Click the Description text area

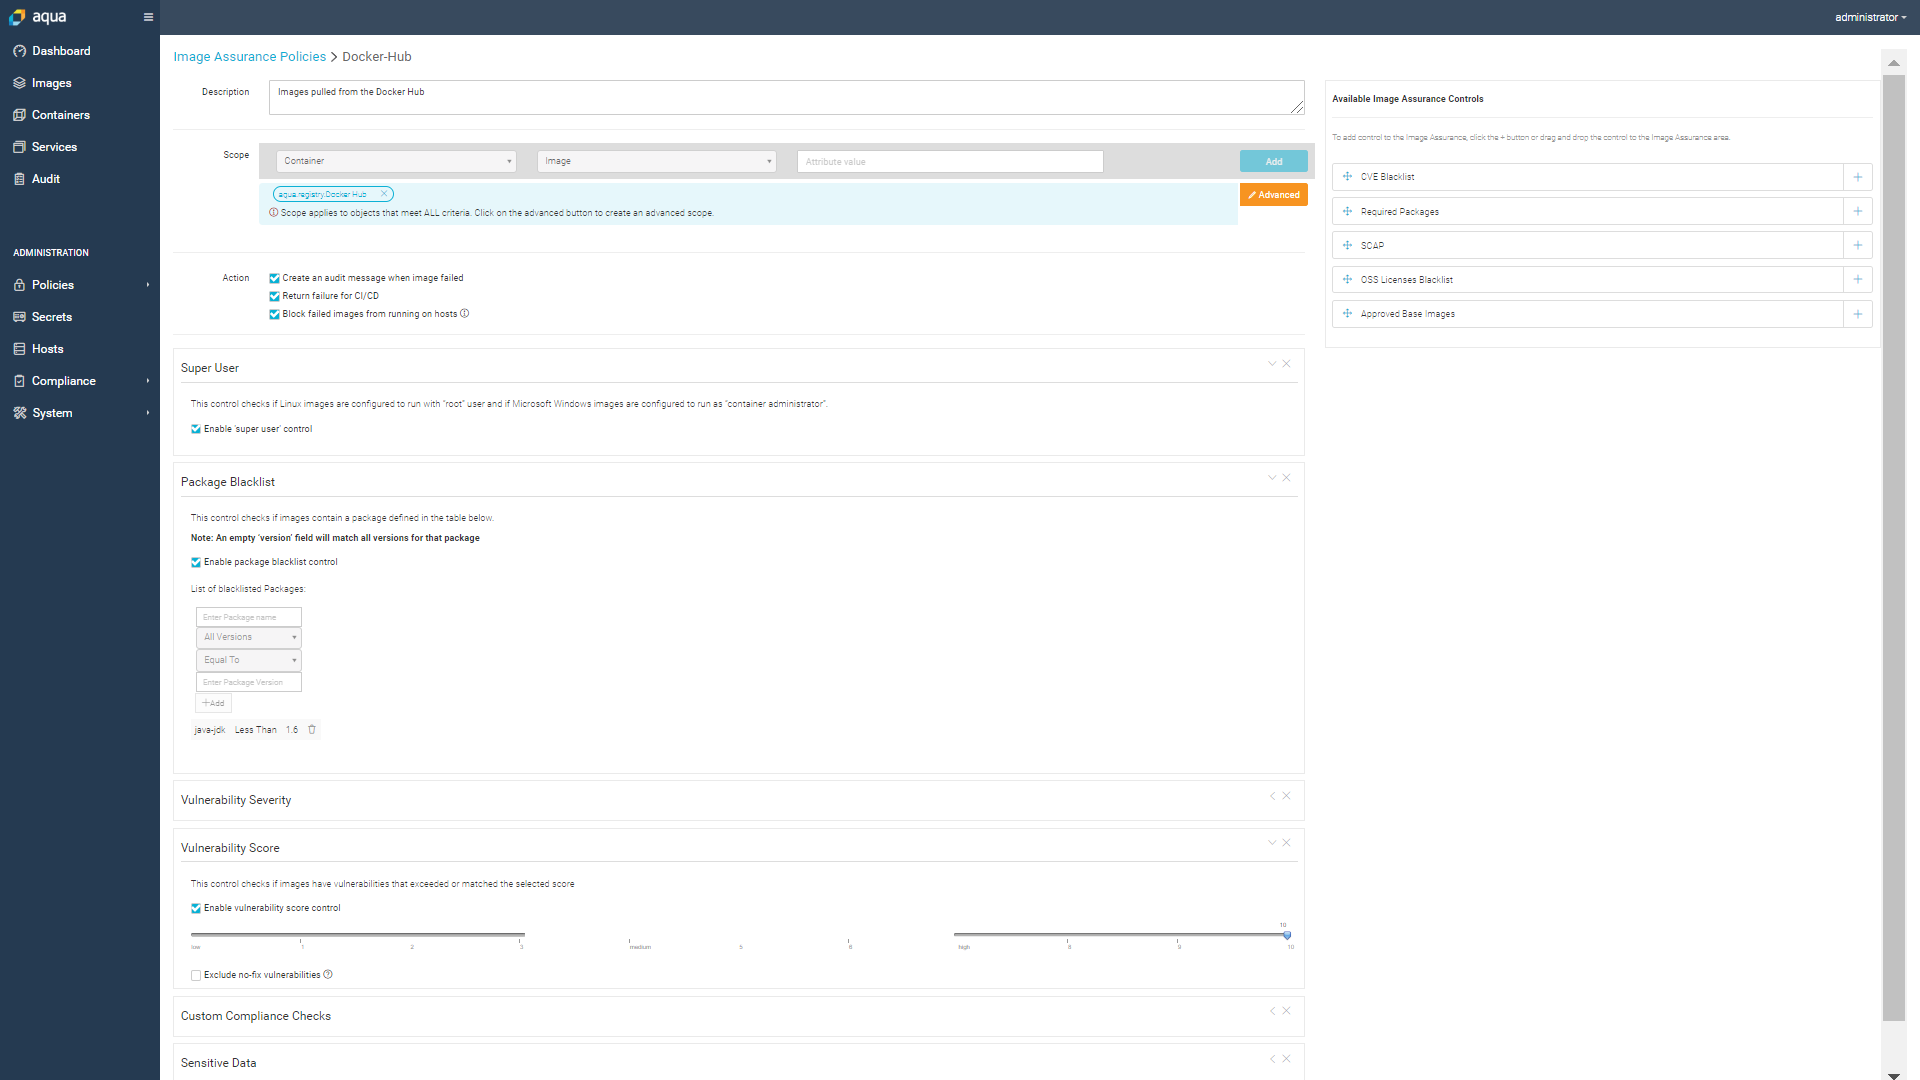(786, 98)
